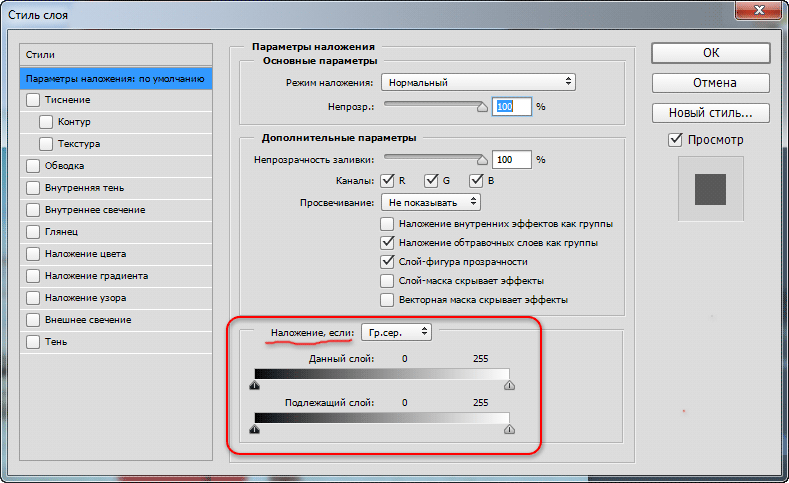Toggle the Тень checkbox
The height and width of the screenshot is (483, 789).
[x=33, y=342]
